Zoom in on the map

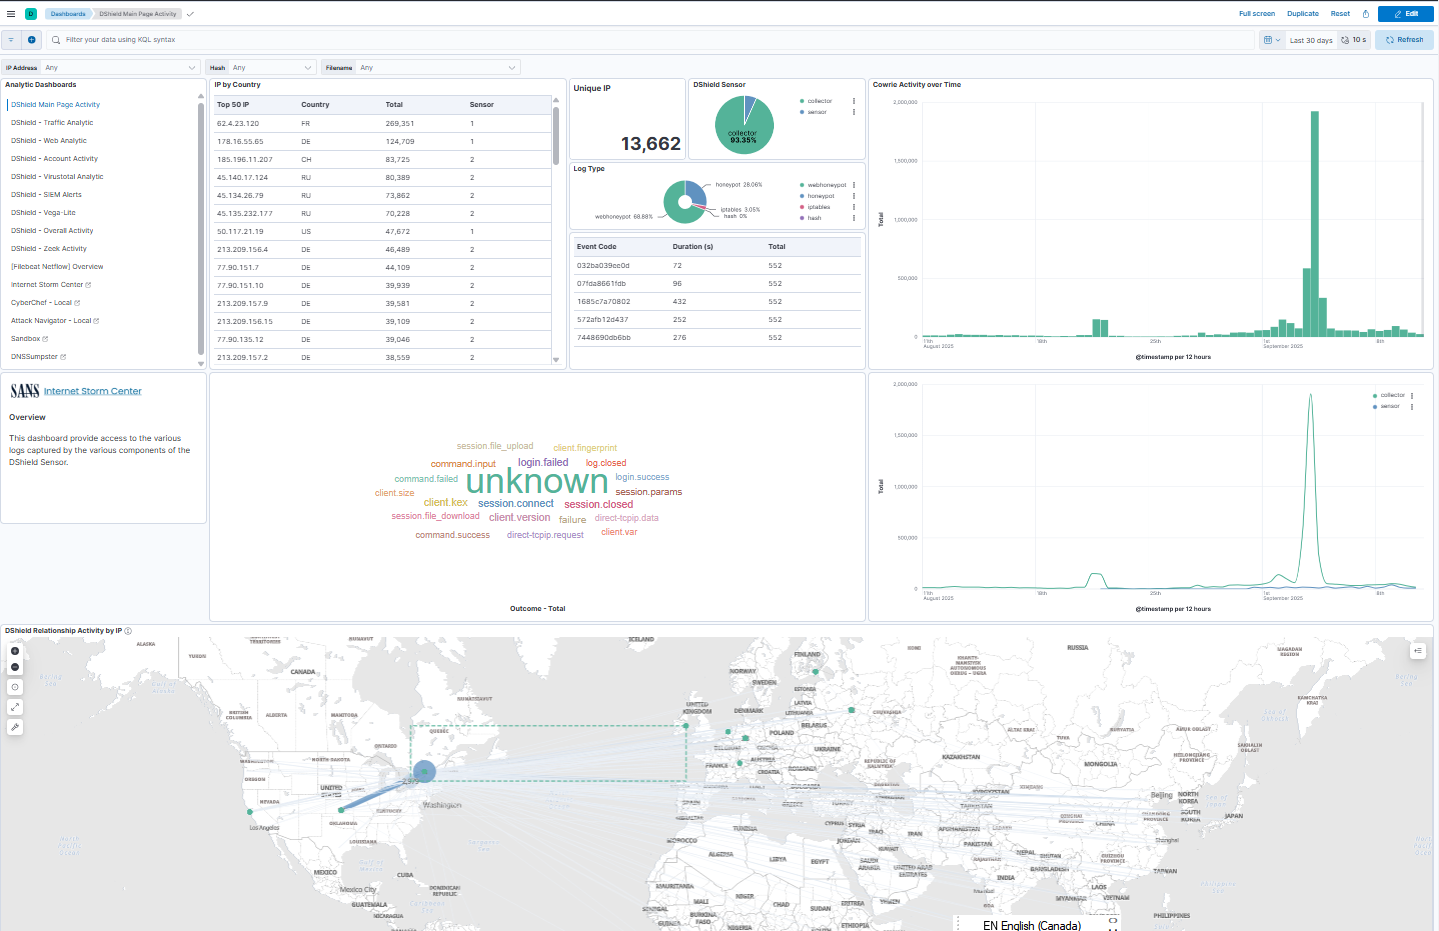point(15,651)
